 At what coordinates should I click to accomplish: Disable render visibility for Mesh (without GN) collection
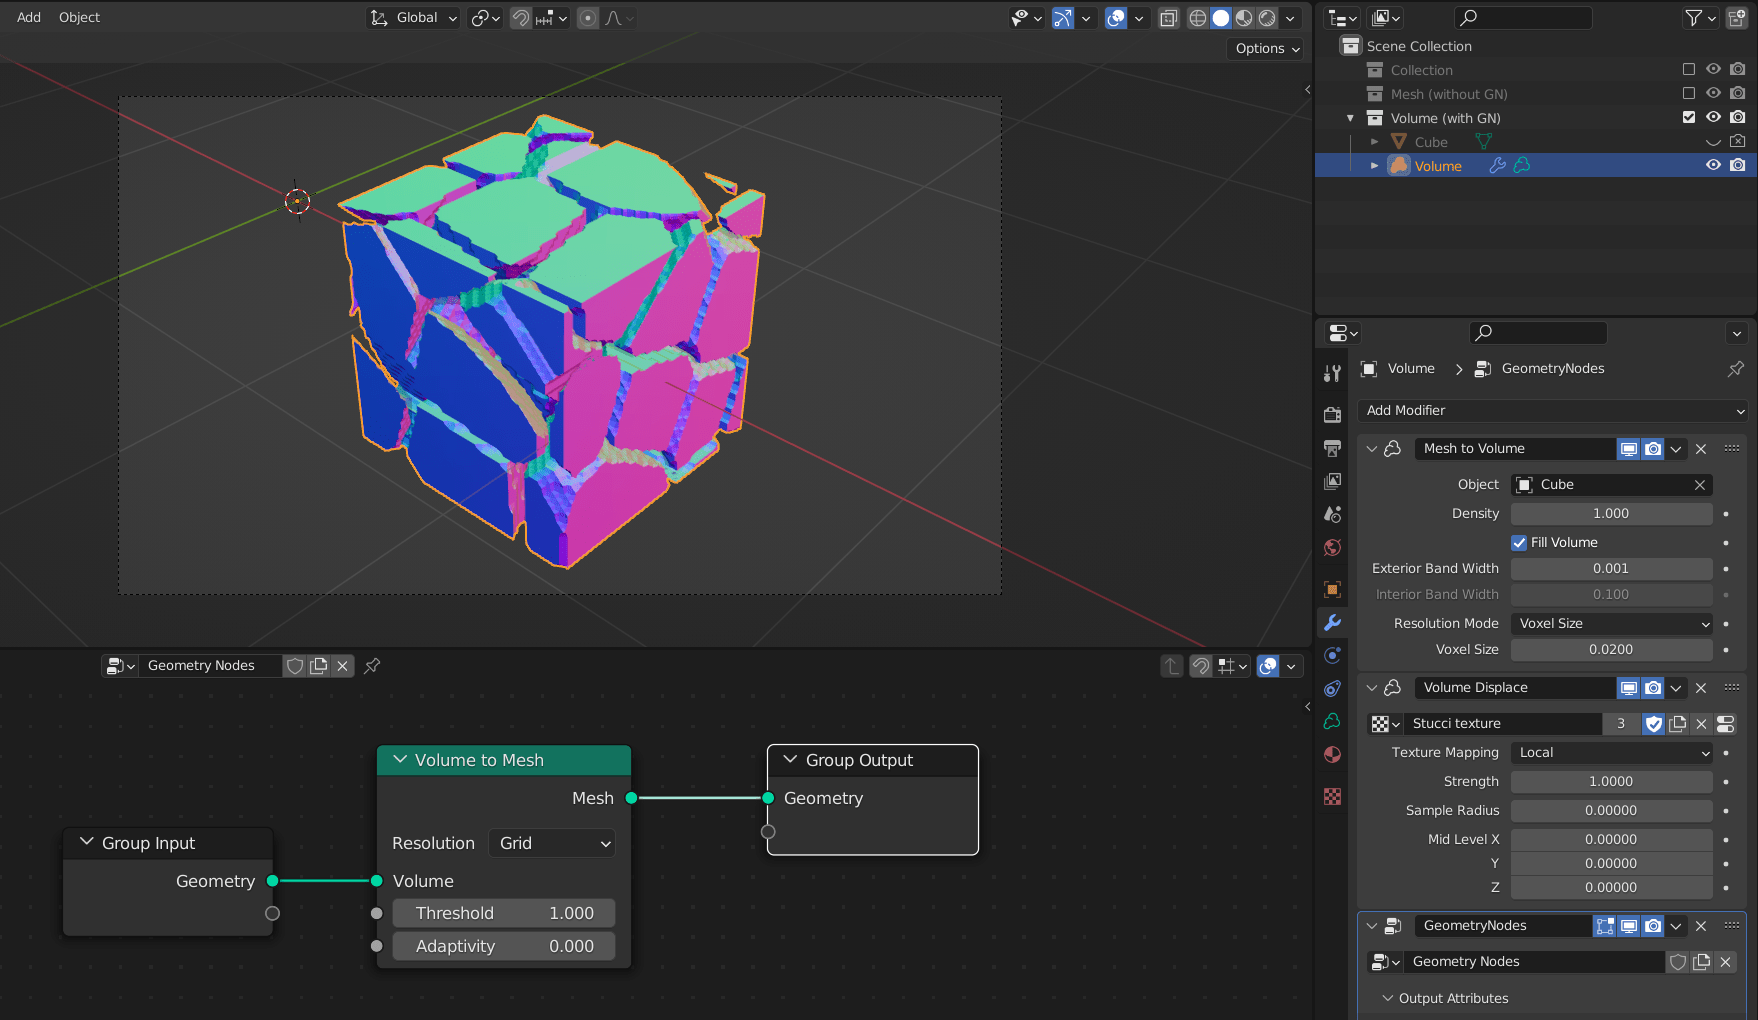pos(1737,92)
